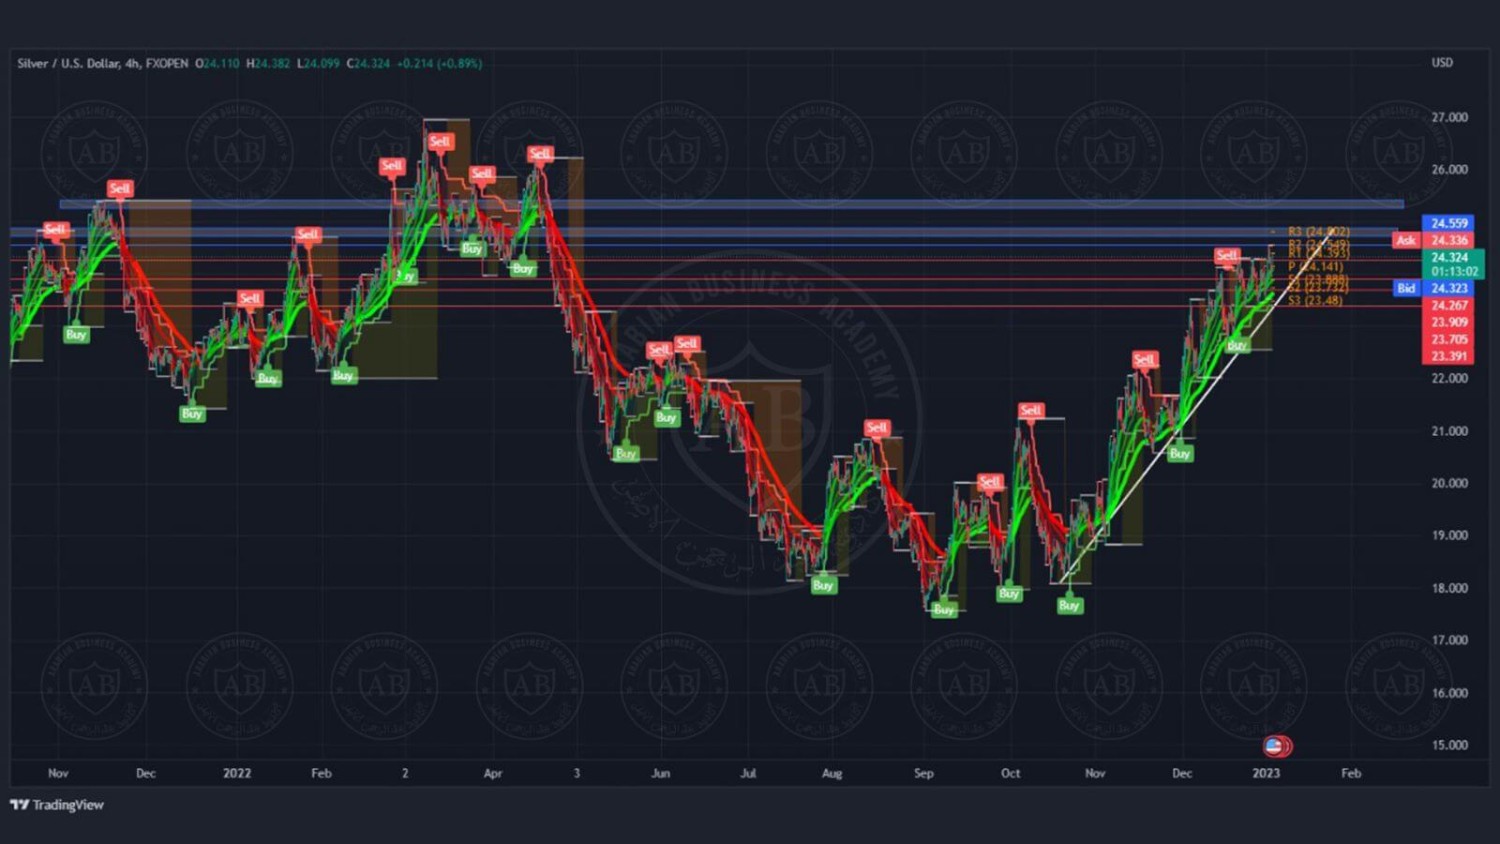Click the 19.000 price axis level
The width and height of the screenshot is (1500, 844).
pyautogui.click(x=1449, y=535)
